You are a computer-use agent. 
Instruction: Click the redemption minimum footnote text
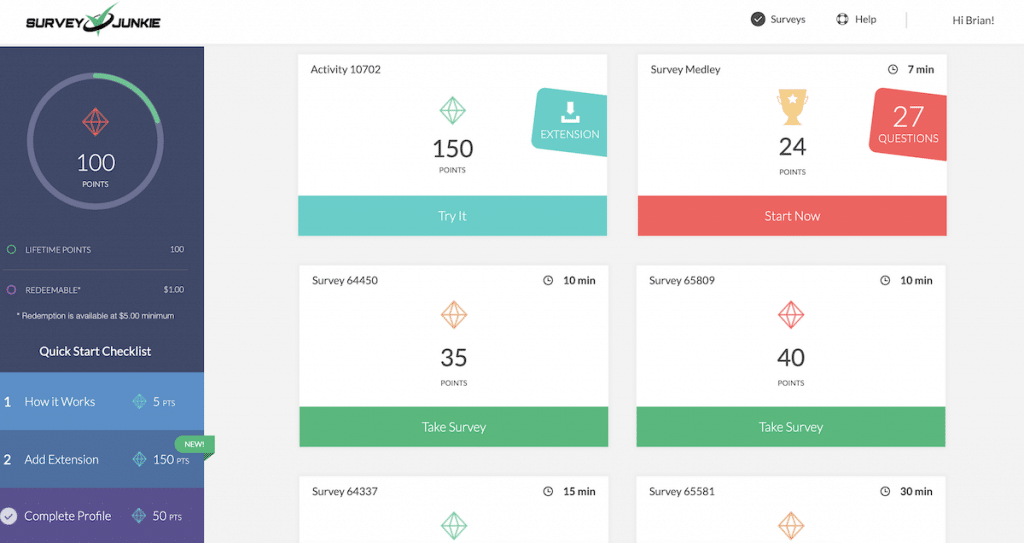tap(95, 316)
